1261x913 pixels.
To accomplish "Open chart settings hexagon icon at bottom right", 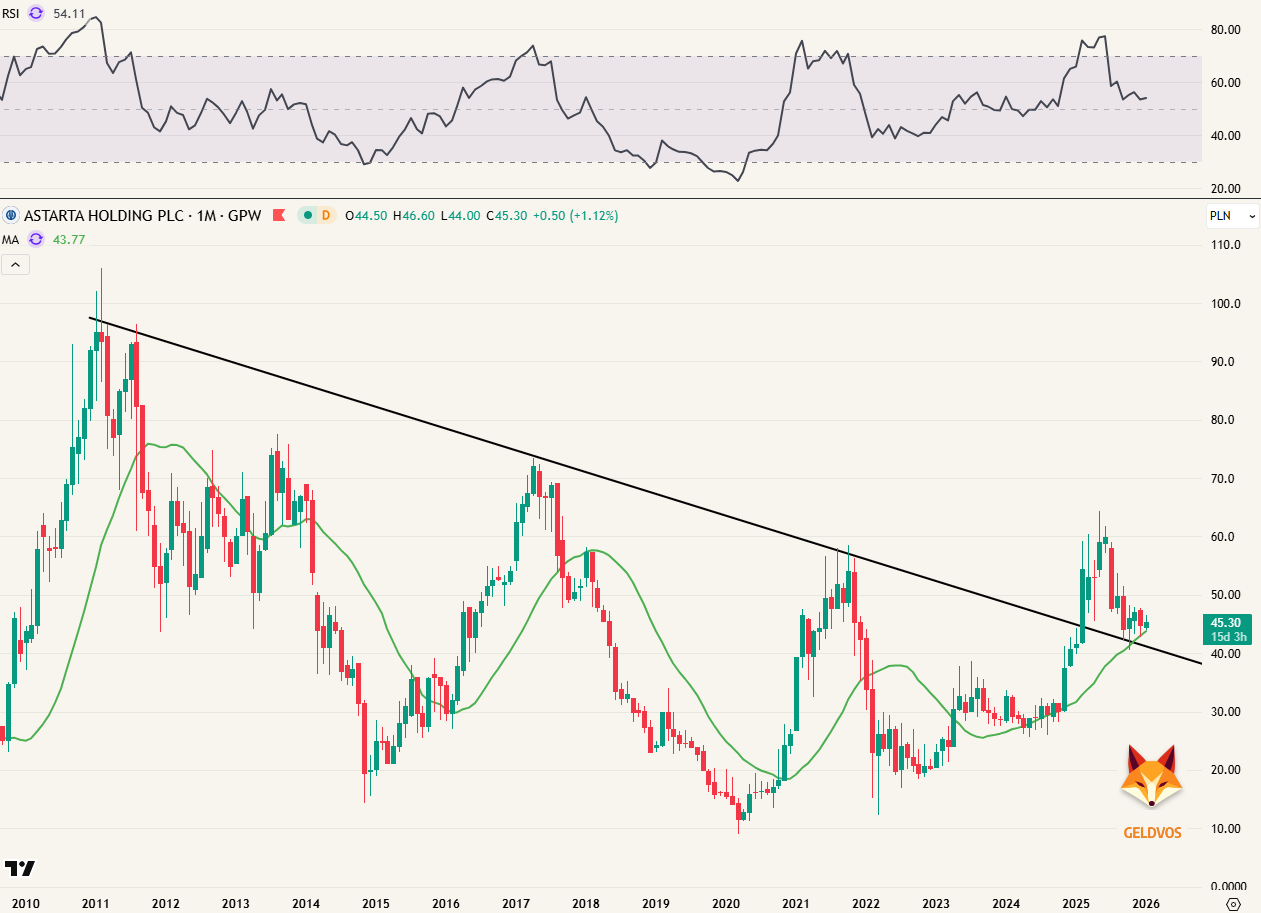I will 1233,903.
